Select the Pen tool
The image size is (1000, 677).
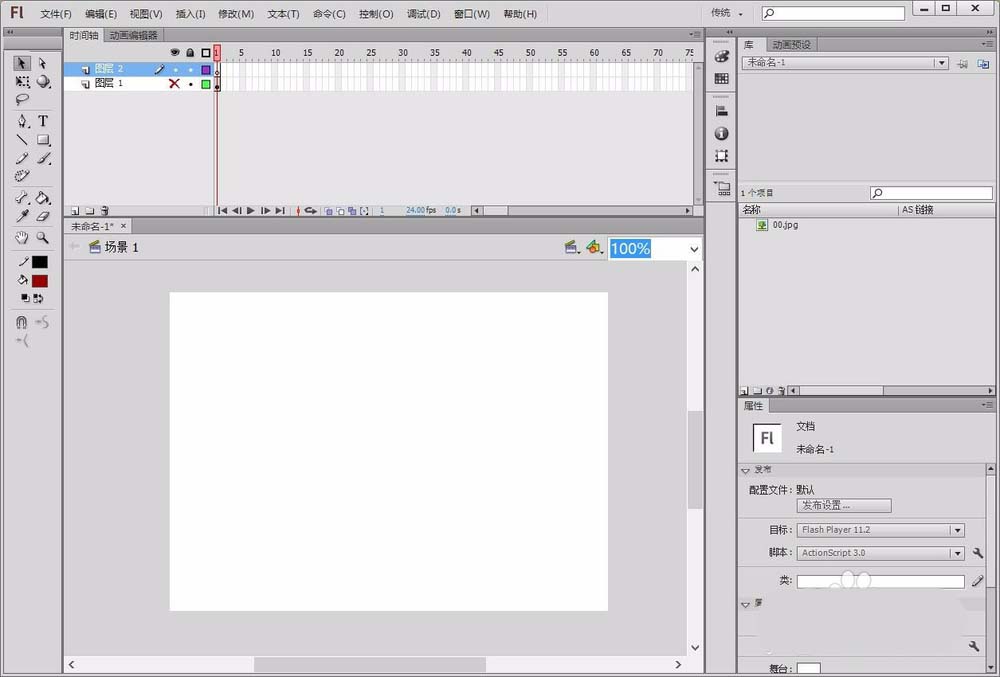click(22, 121)
